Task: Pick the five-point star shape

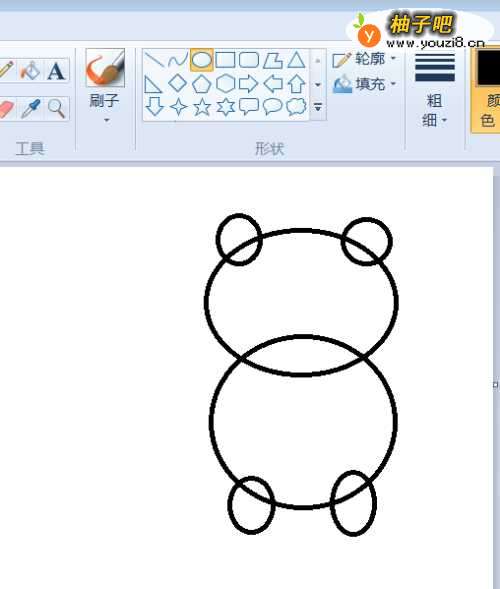Action: pos(202,107)
